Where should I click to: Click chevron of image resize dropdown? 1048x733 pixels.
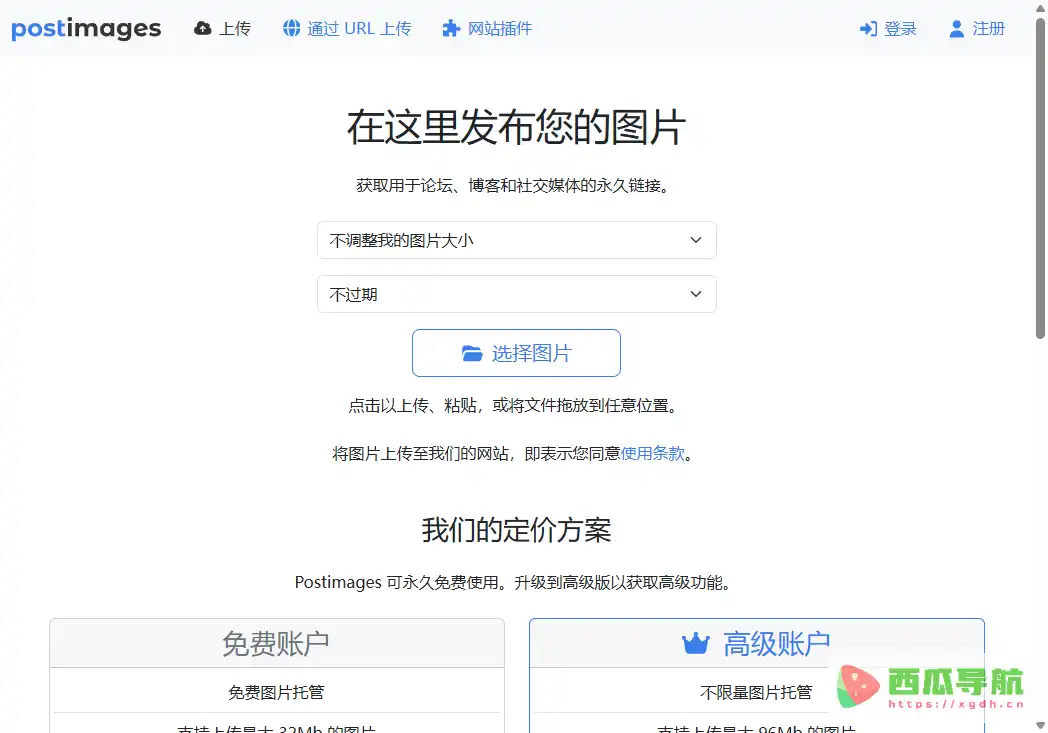(x=696, y=240)
